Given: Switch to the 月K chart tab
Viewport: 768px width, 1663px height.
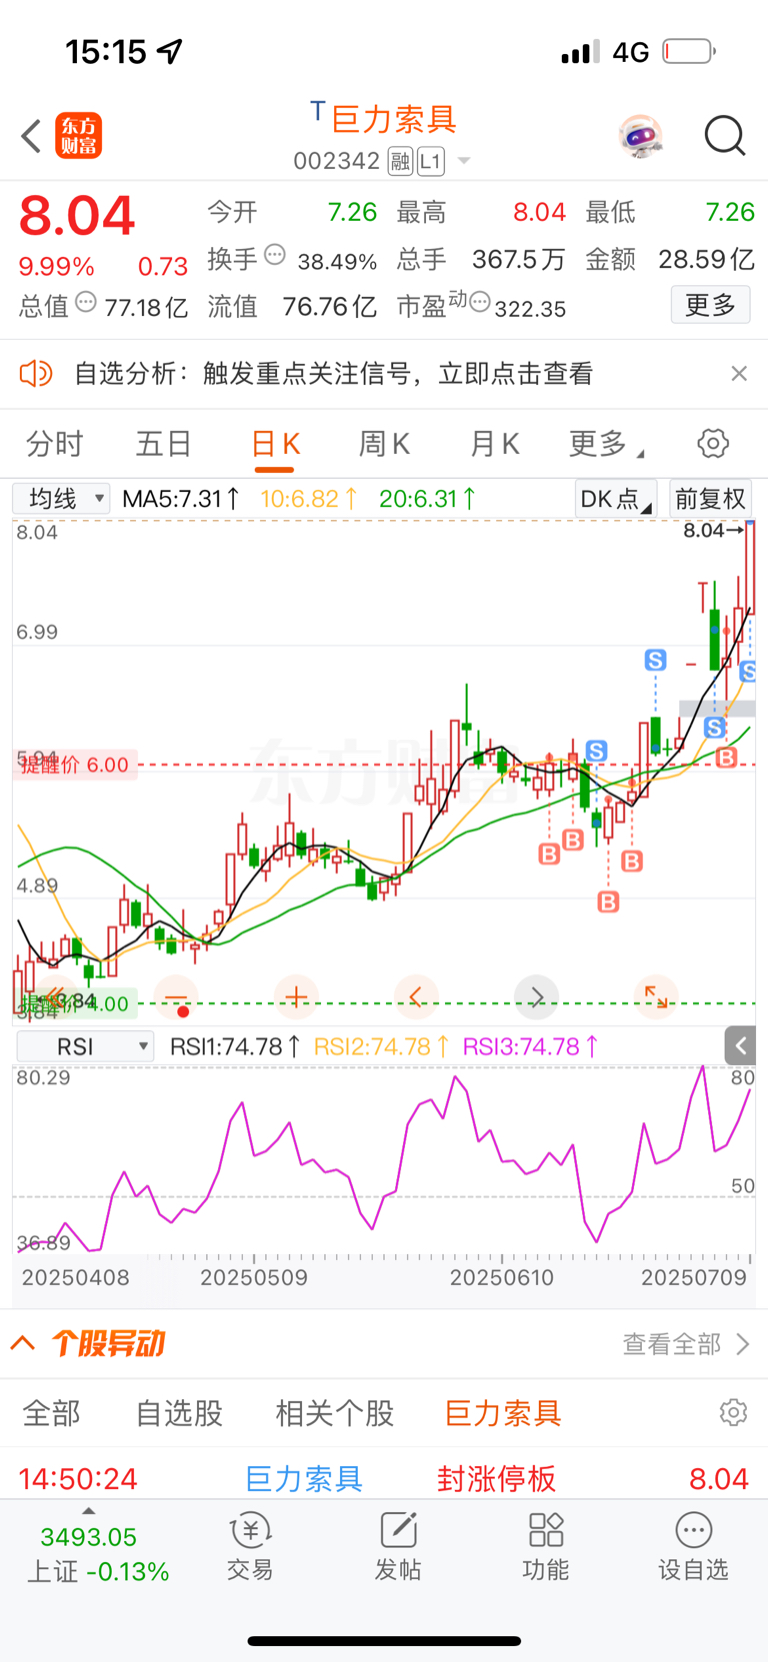Looking at the screenshot, I should [x=494, y=444].
